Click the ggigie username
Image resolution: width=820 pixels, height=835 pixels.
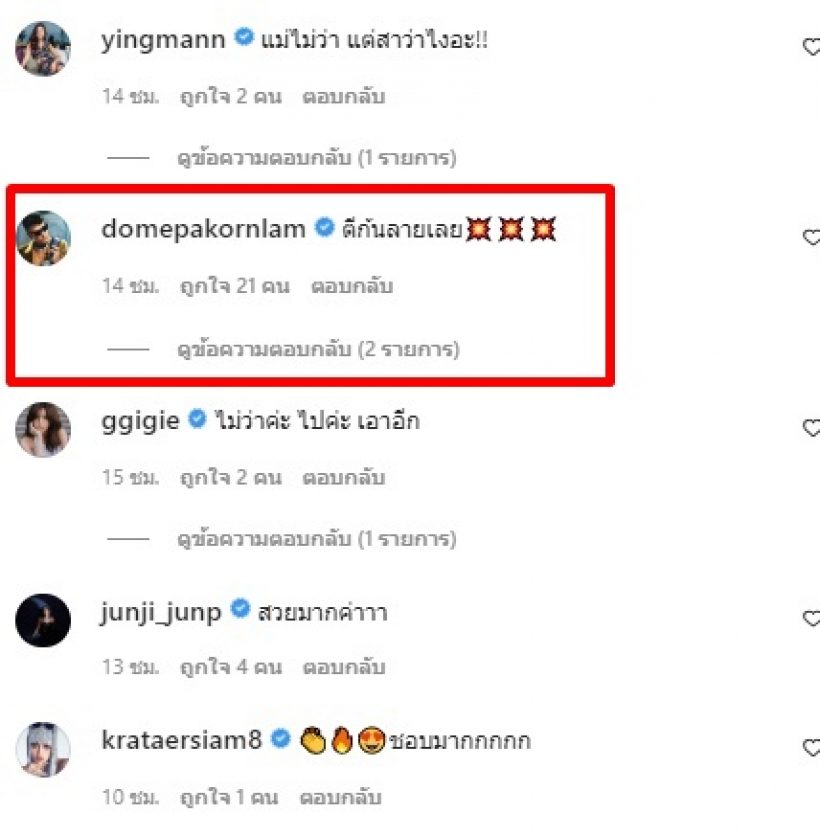point(140,420)
